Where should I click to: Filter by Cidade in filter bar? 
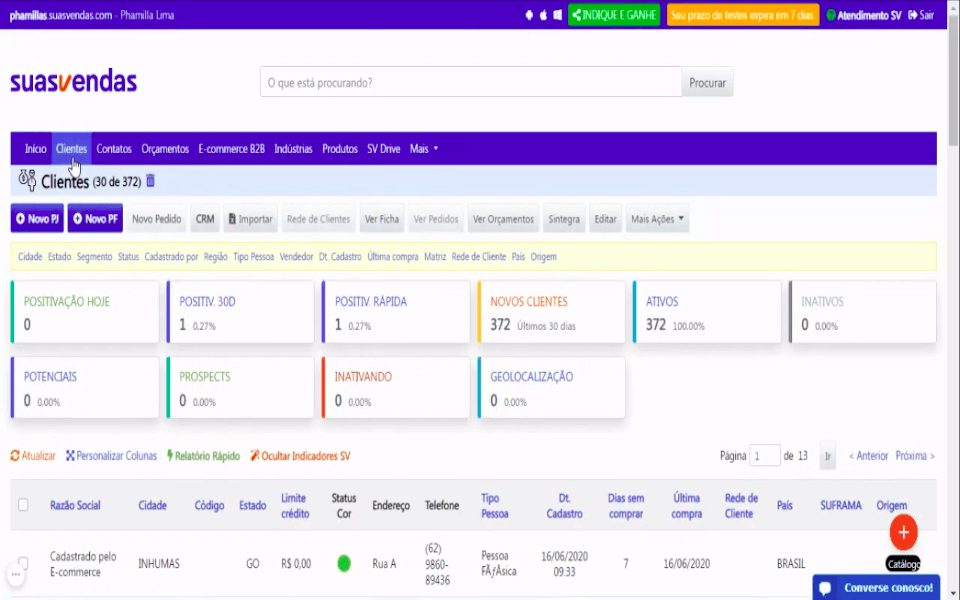click(x=30, y=257)
